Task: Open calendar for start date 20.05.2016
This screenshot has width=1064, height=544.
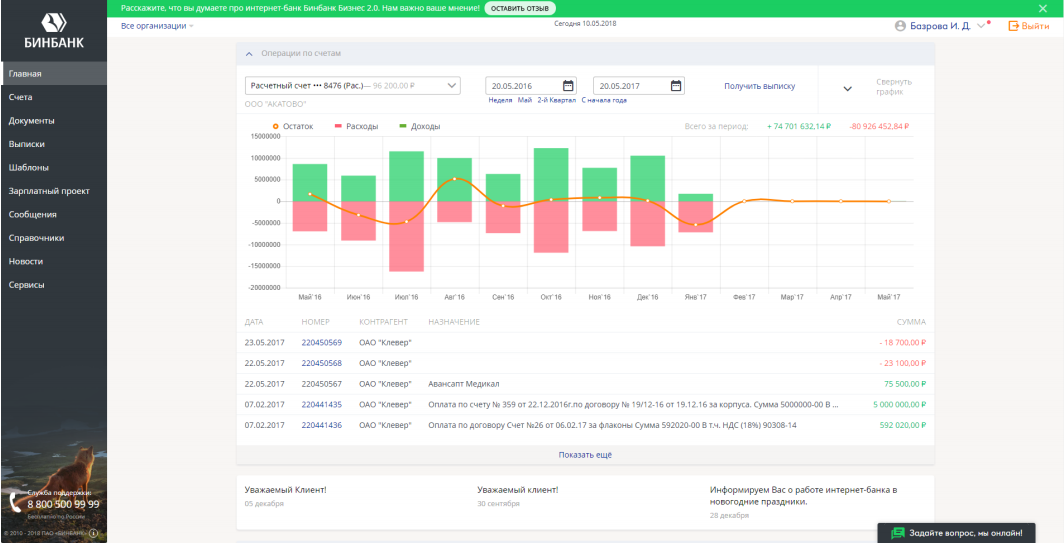Action: click(569, 85)
